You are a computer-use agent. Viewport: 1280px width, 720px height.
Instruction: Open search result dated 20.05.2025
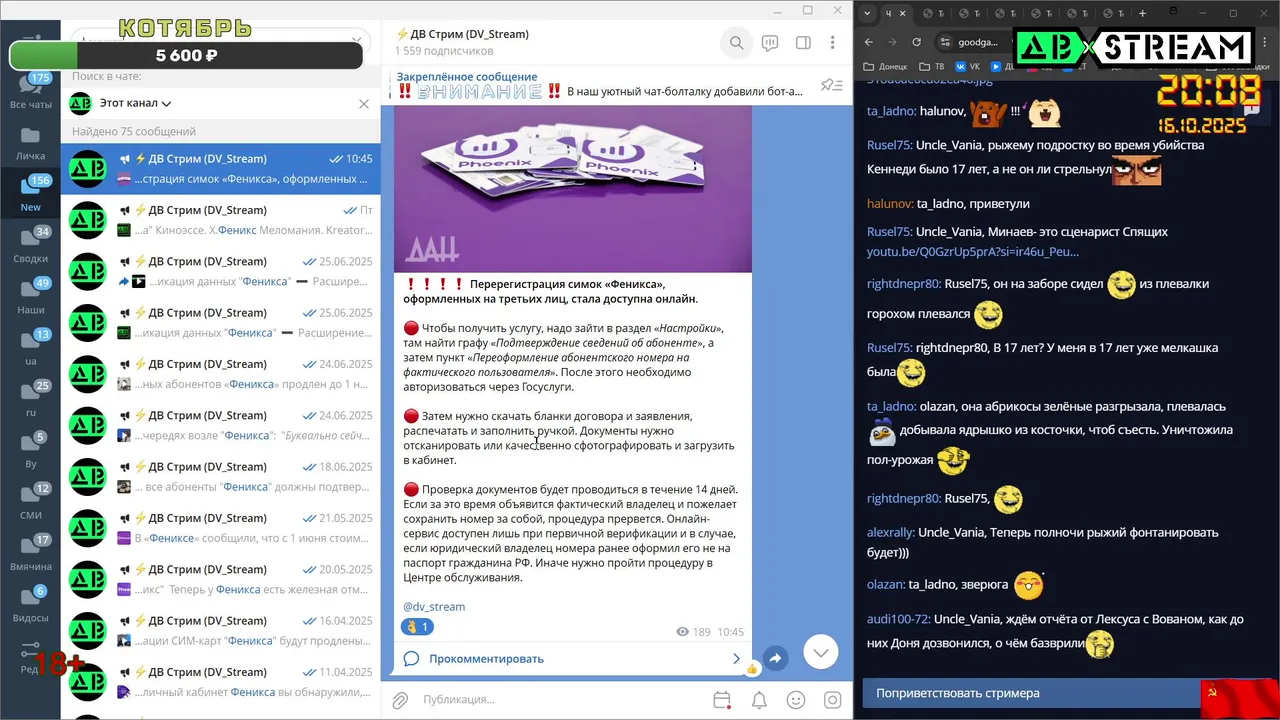[x=221, y=580]
